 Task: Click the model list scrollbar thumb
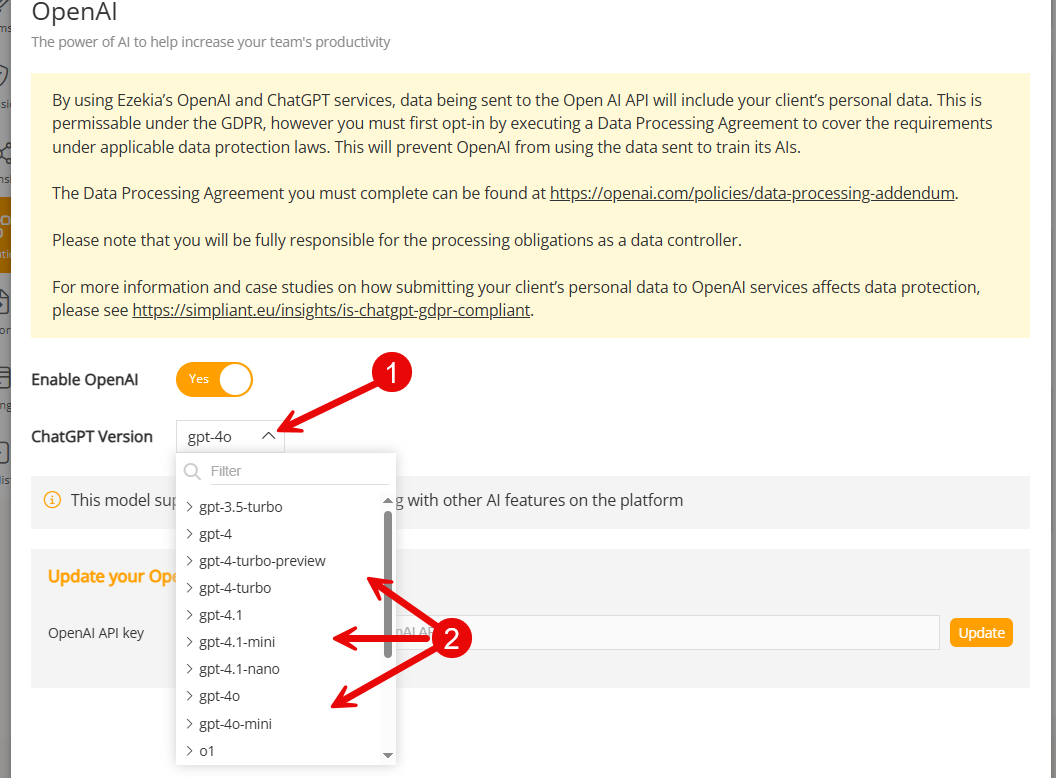click(387, 584)
